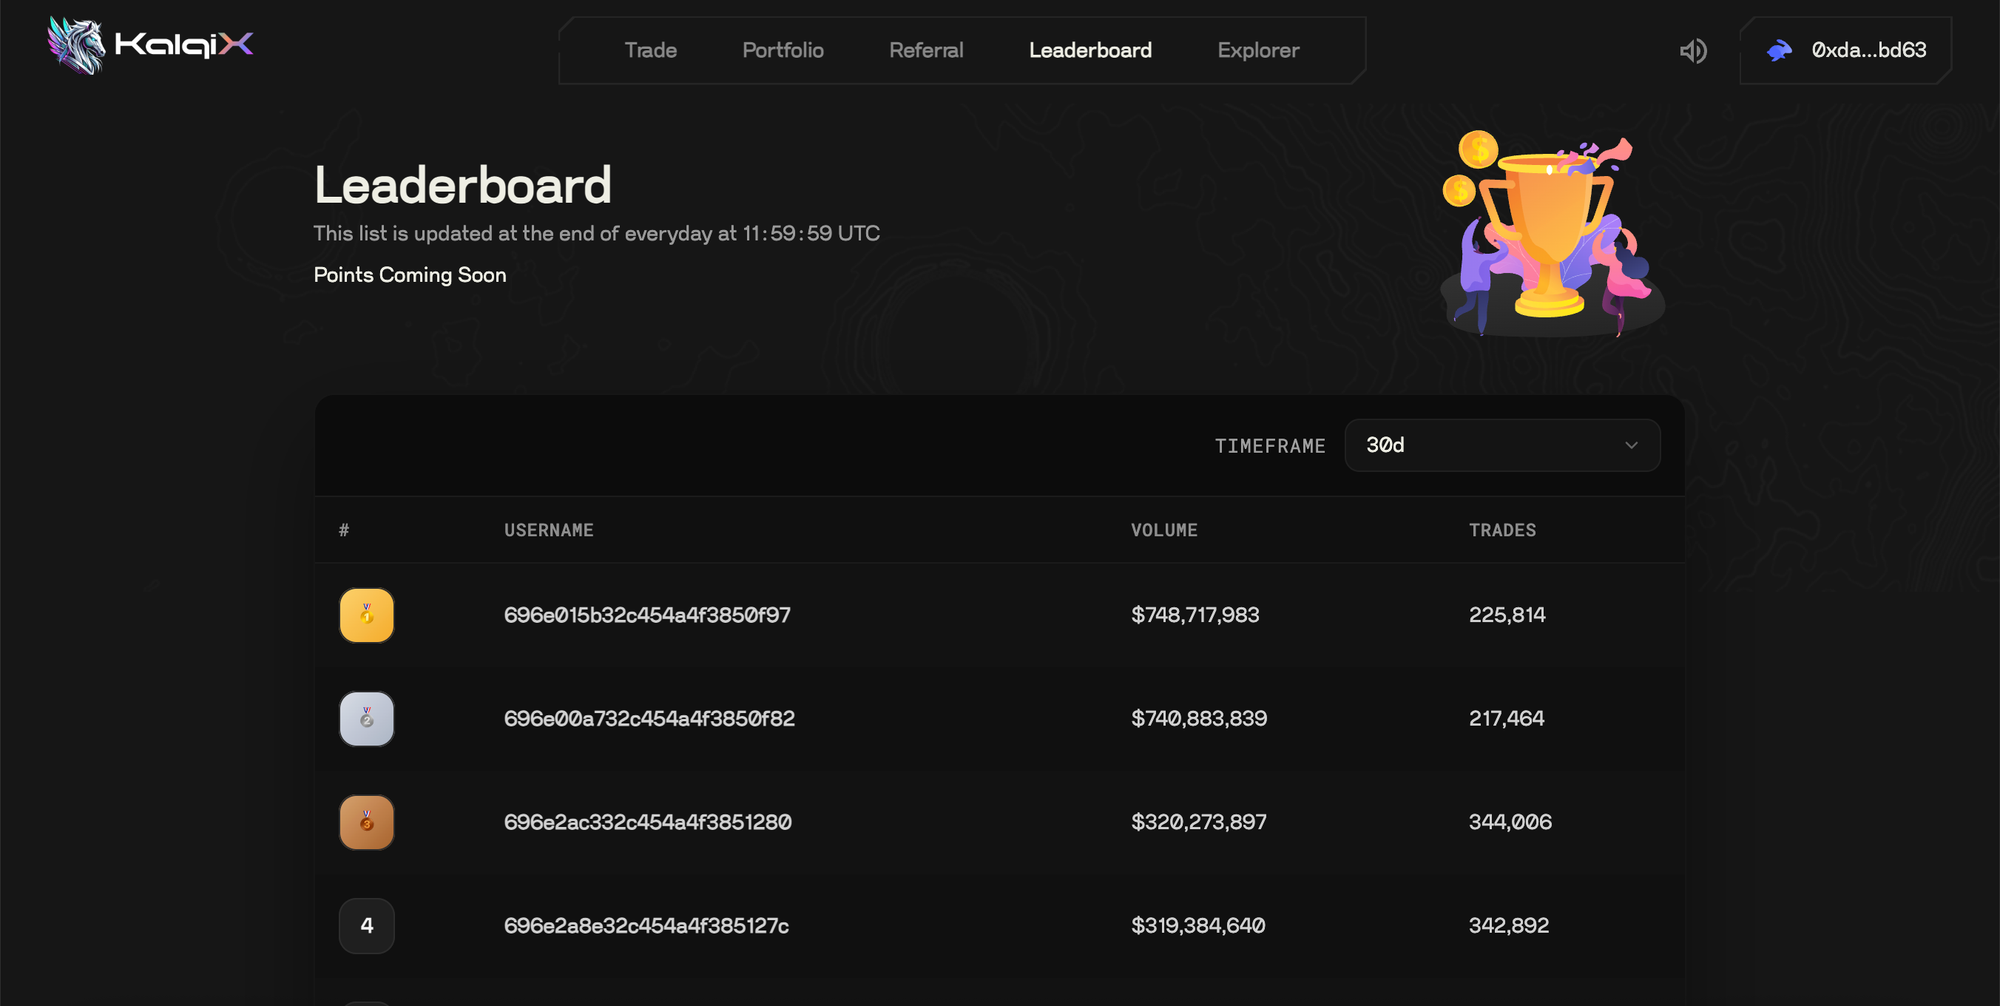Screen dimensions: 2000x1006
Task: Click the KalqiX unicorn logo icon
Action: point(77,46)
